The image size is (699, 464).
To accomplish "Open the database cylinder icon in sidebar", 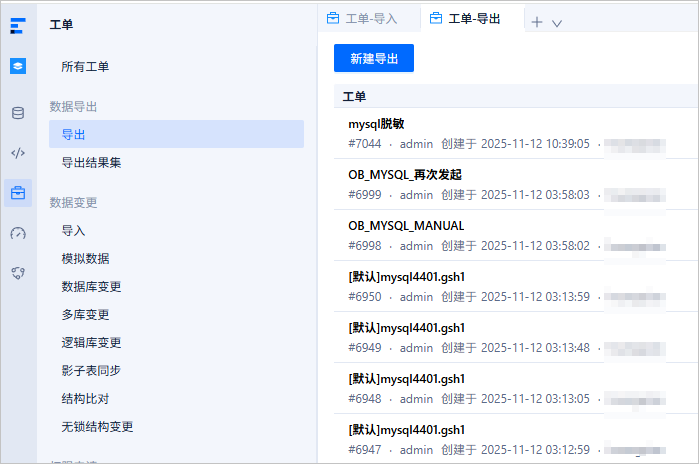I will coord(18,113).
